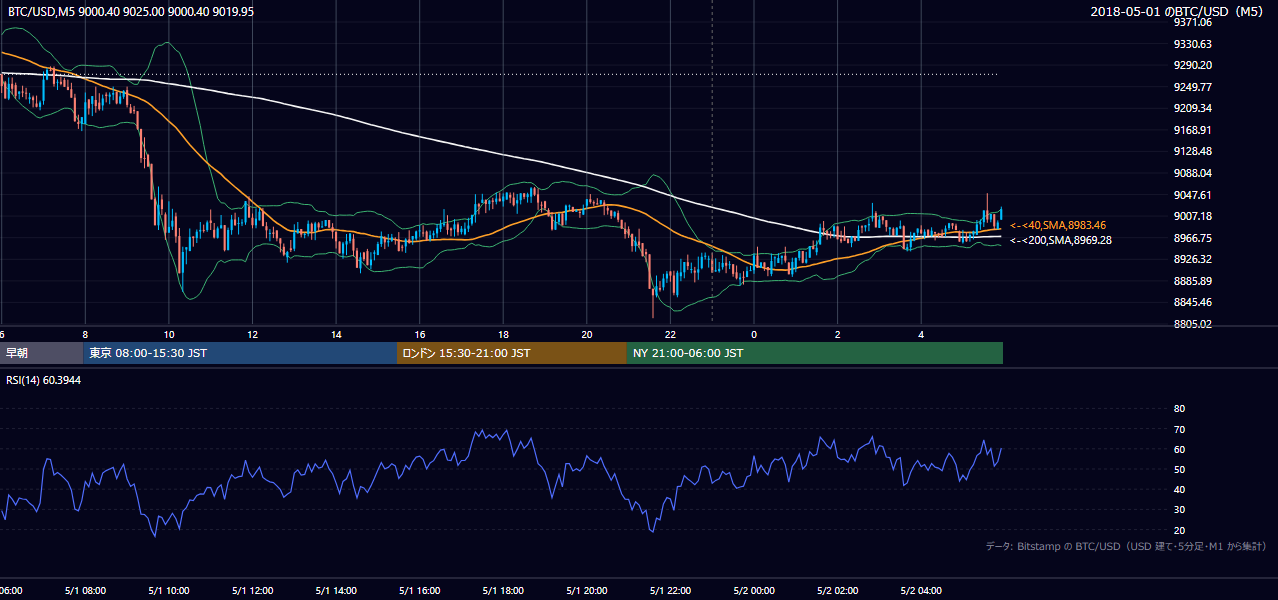1278x600 pixels.
Task: Click the BTC/USD,M5 OHLC header text
Action: click(131, 12)
